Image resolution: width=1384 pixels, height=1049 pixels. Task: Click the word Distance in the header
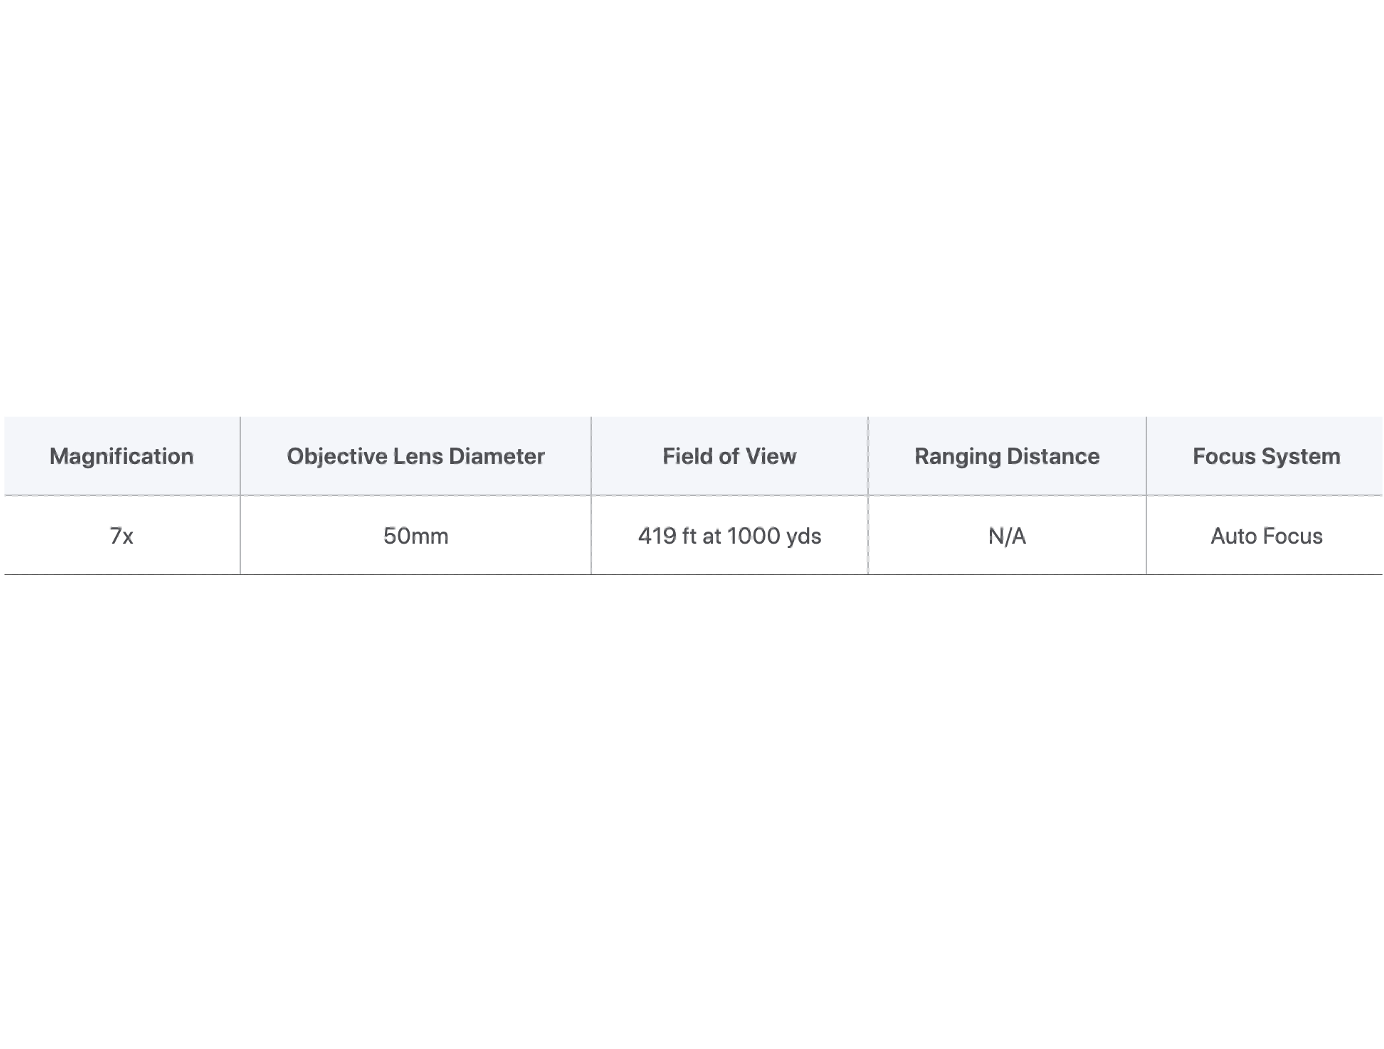click(1054, 456)
